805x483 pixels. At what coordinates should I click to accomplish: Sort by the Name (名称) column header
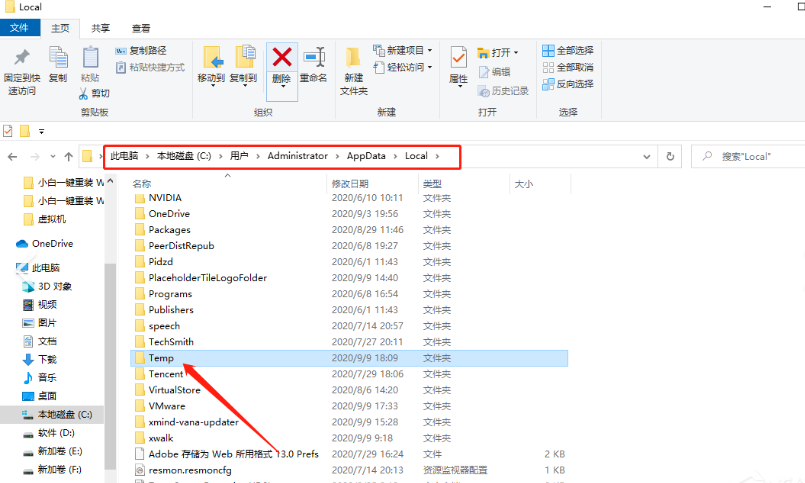(x=228, y=183)
